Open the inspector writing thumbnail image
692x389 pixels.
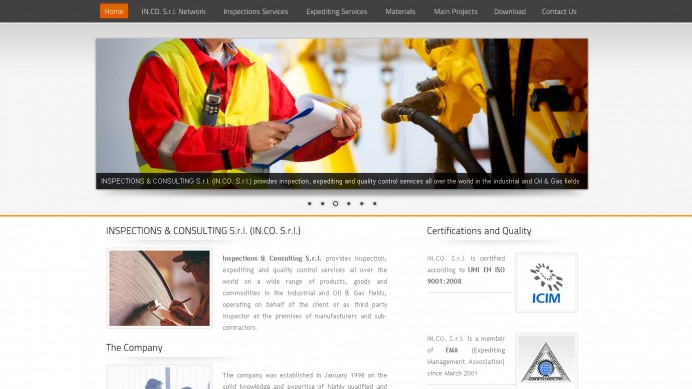click(x=159, y=288)
